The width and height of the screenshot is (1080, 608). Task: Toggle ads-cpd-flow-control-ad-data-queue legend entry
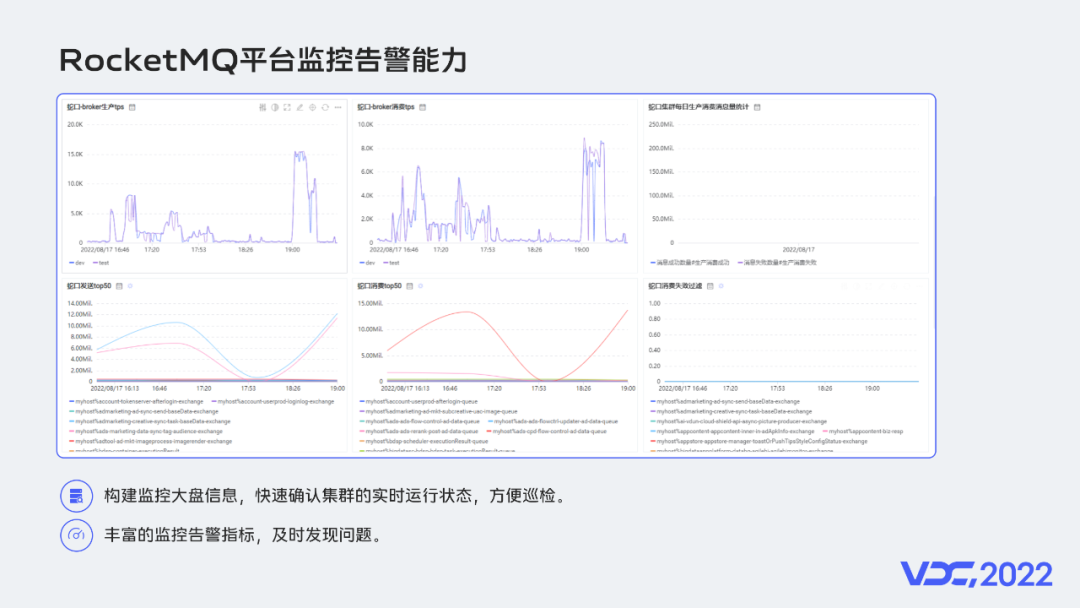point(547,432)
